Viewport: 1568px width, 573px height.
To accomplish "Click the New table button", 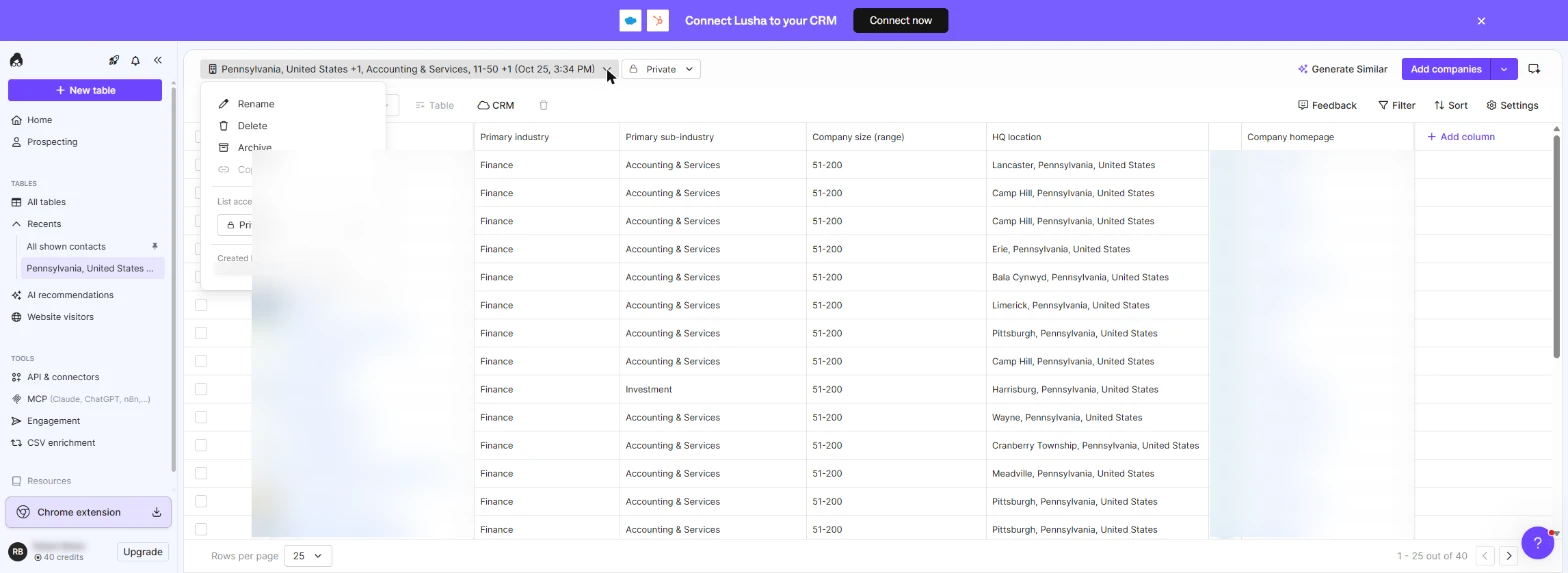I will click(x=85, y=90).
